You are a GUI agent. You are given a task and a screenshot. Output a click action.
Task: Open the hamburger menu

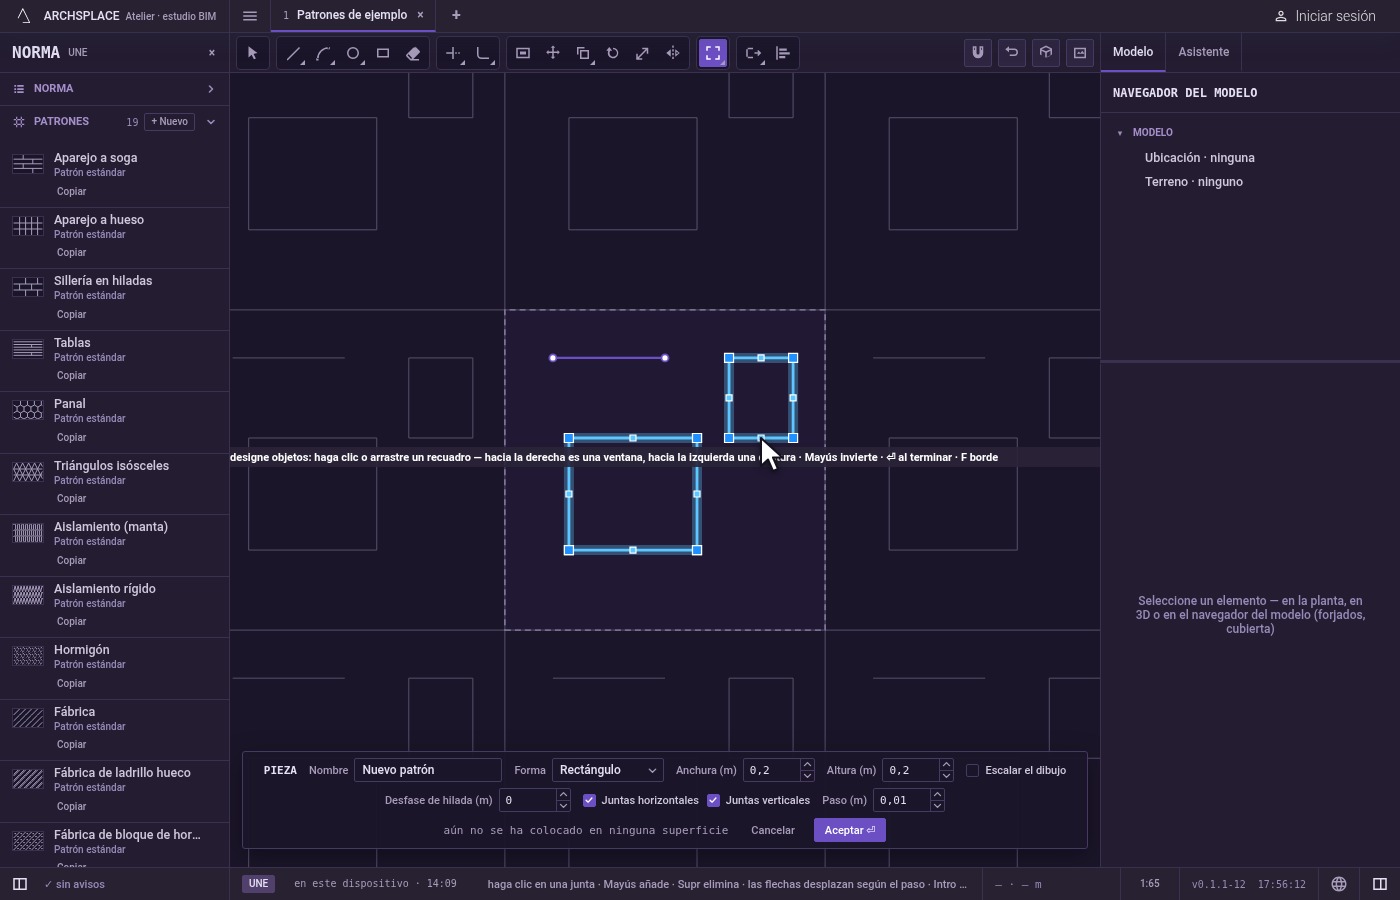tap(250, 15)
